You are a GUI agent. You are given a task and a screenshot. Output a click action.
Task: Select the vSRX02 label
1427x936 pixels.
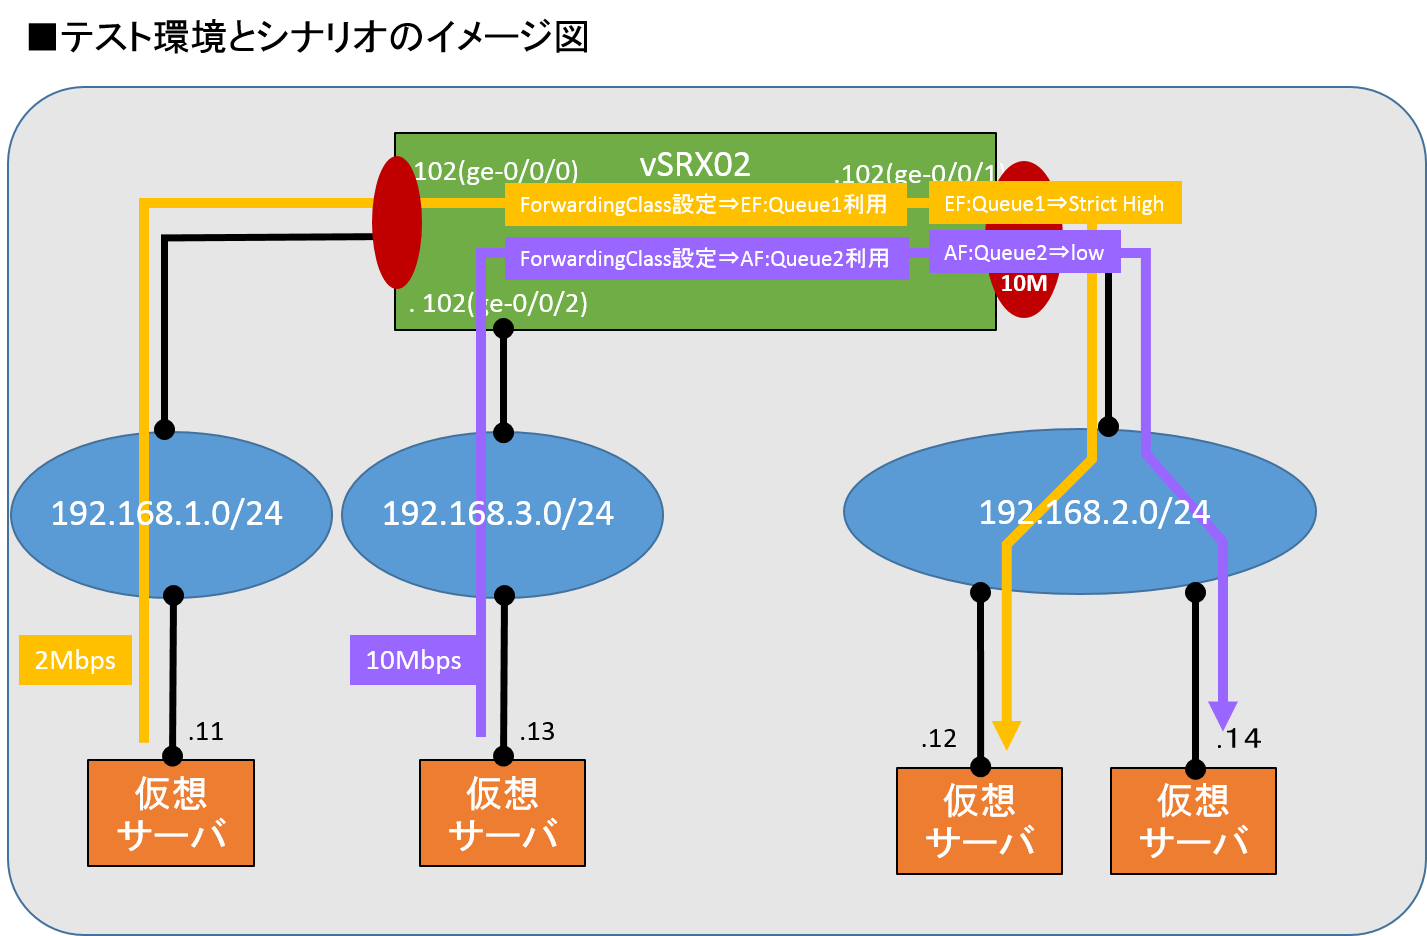(x=695, y=164)
